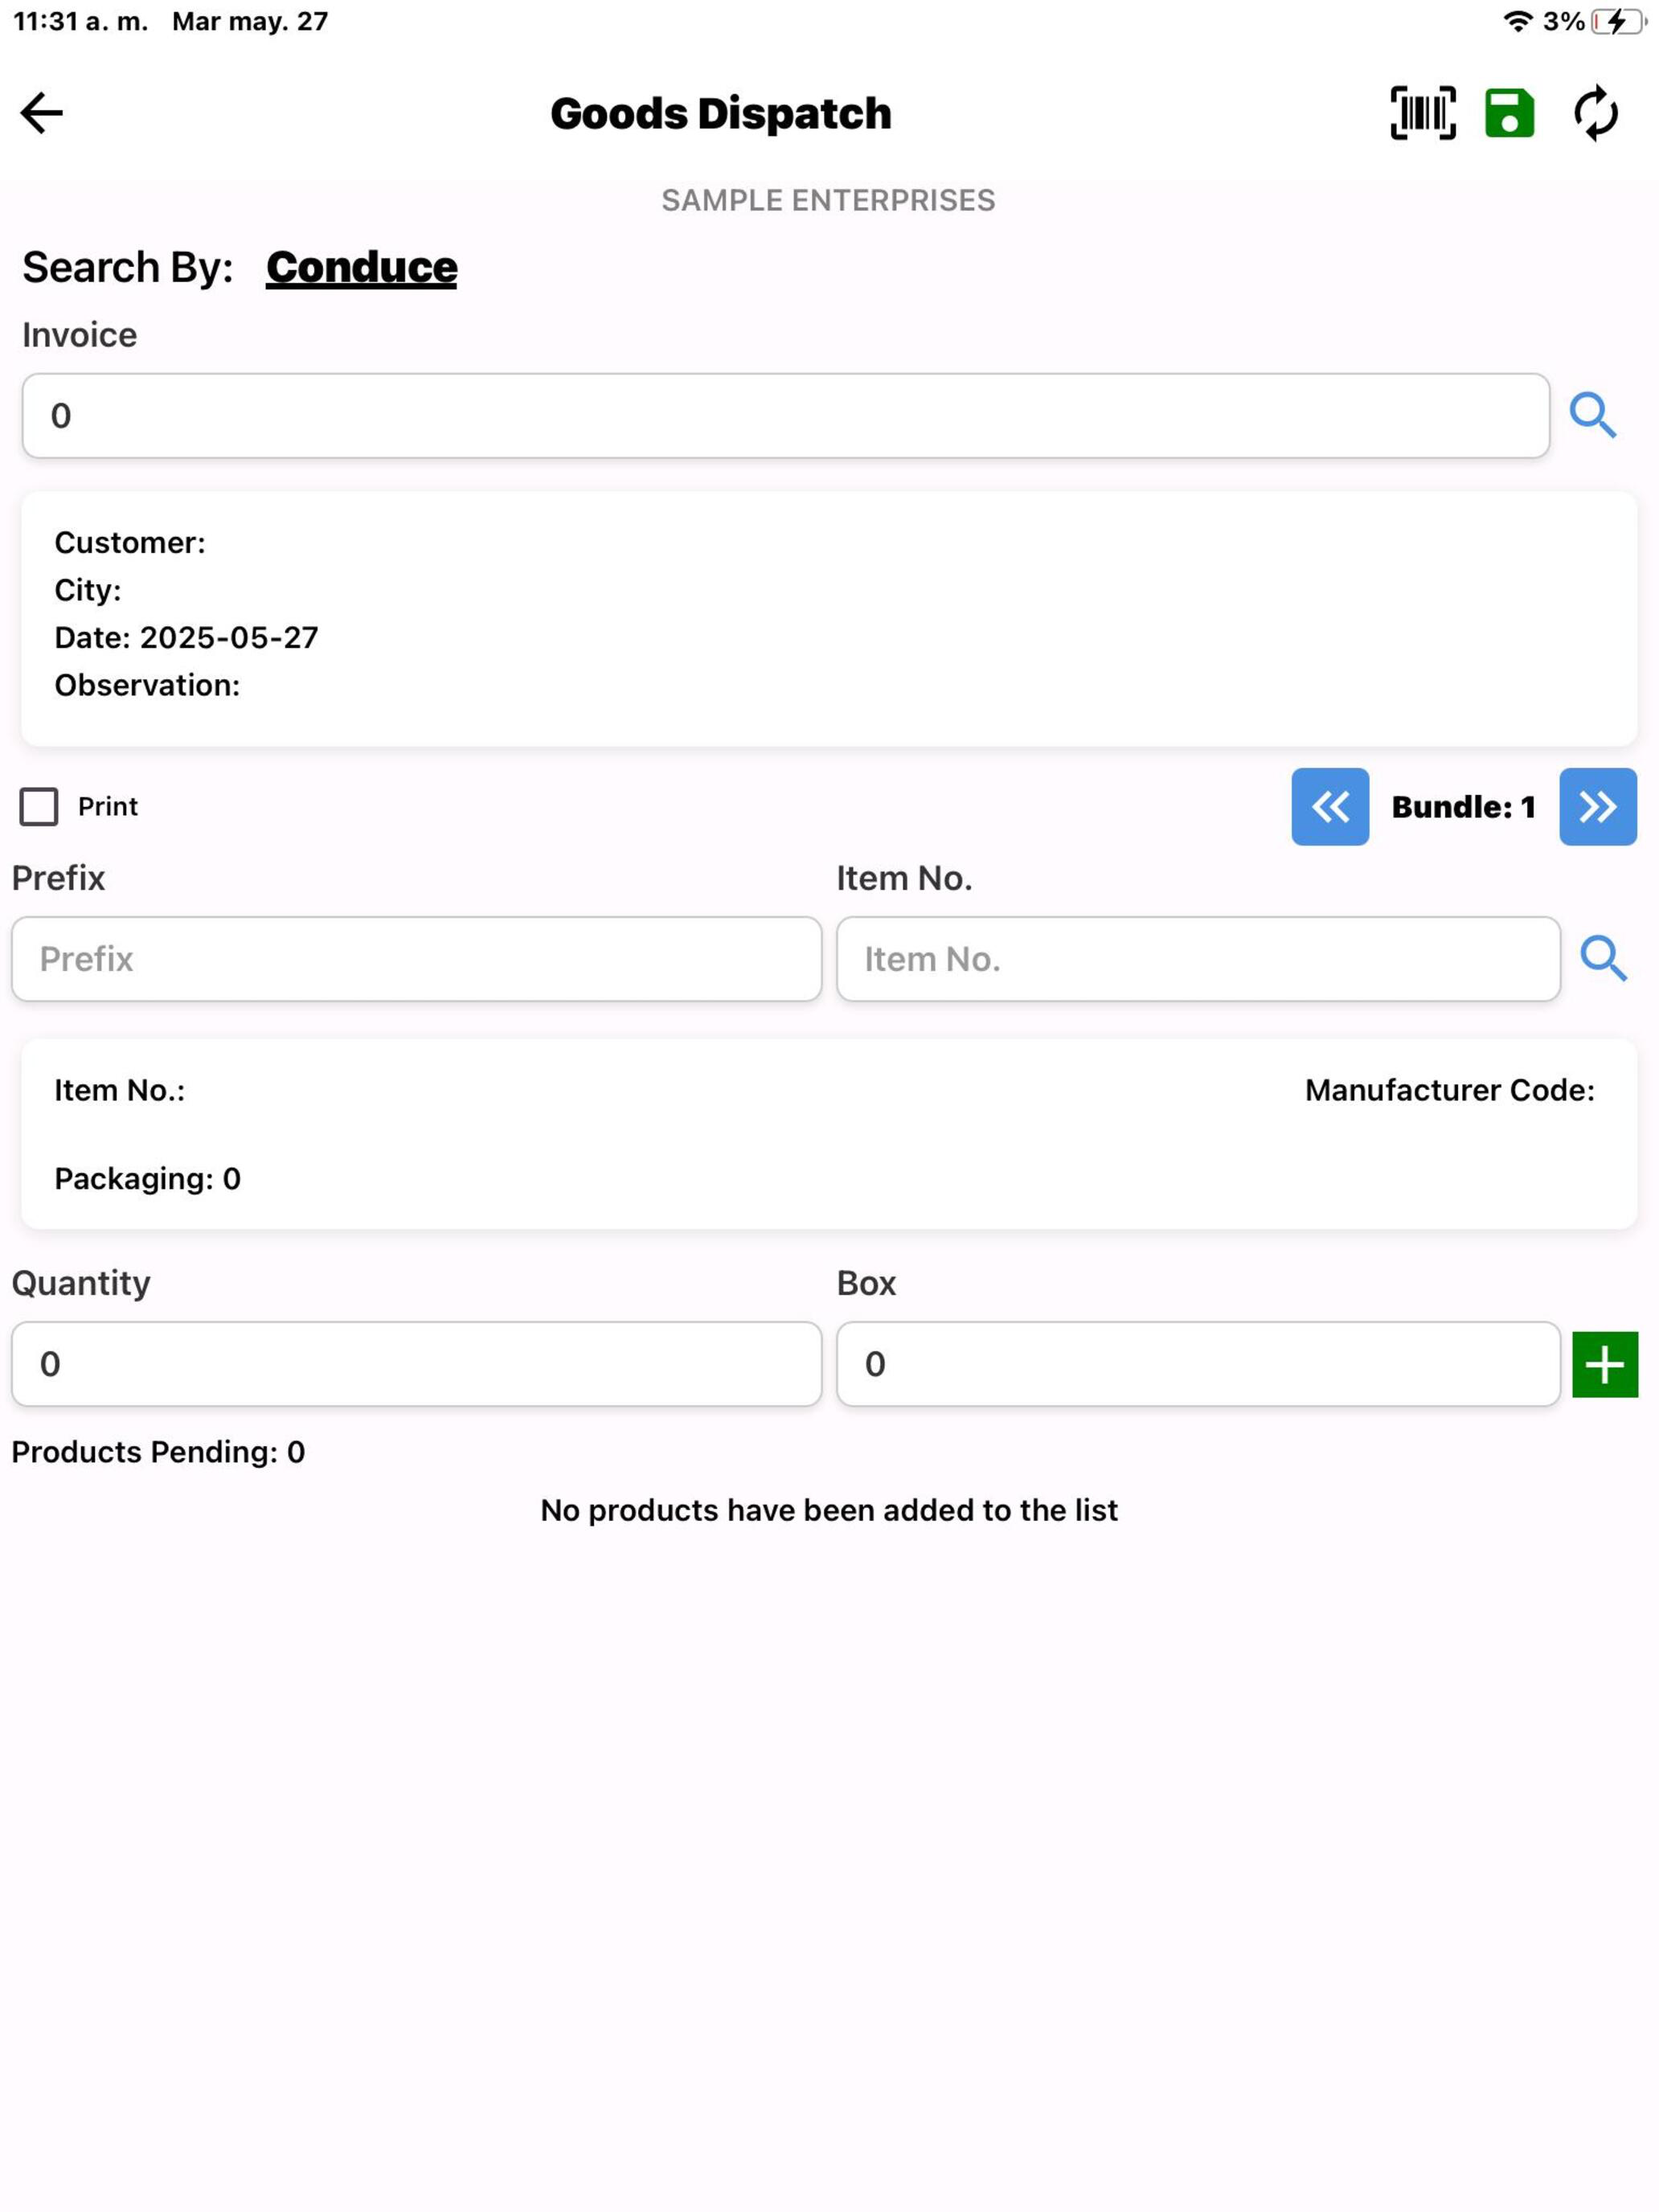The width and height of the screenshot is (1659, 2212).
Task: Save the dispatch with green disk icon
Action: coord(1509,113)
